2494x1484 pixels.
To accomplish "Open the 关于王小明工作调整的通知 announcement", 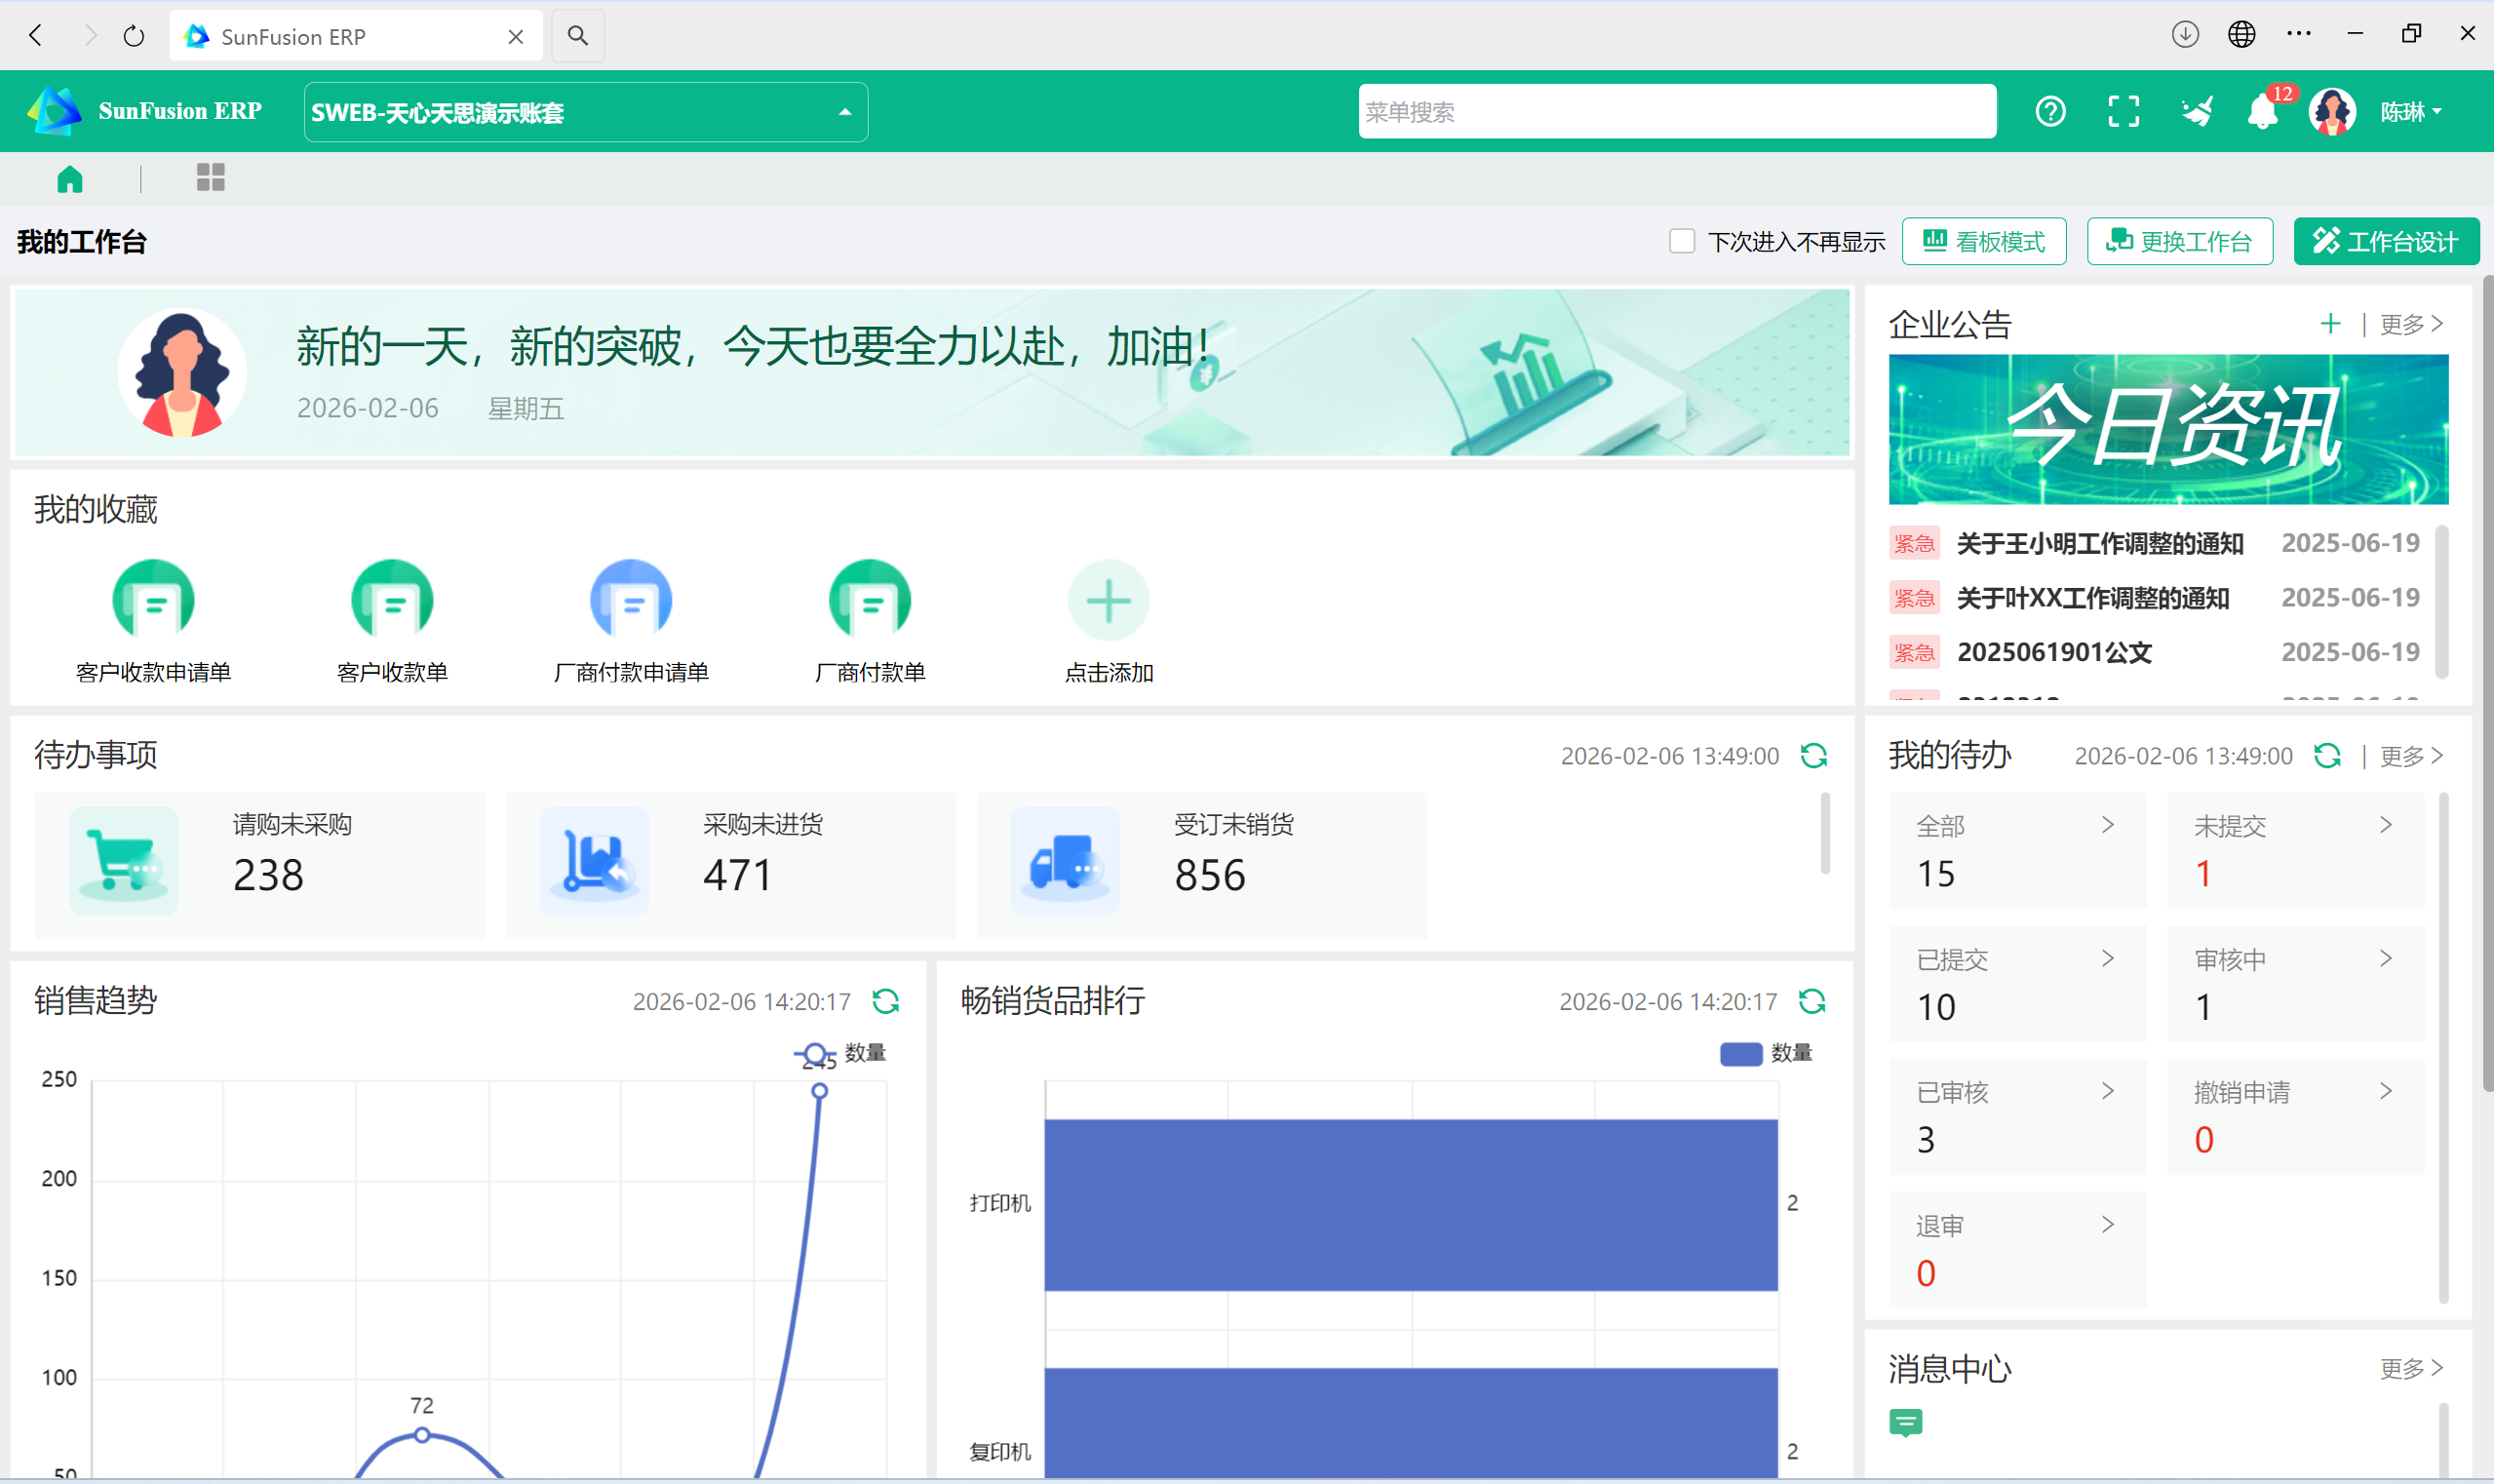I will (x=2099, y=543).
